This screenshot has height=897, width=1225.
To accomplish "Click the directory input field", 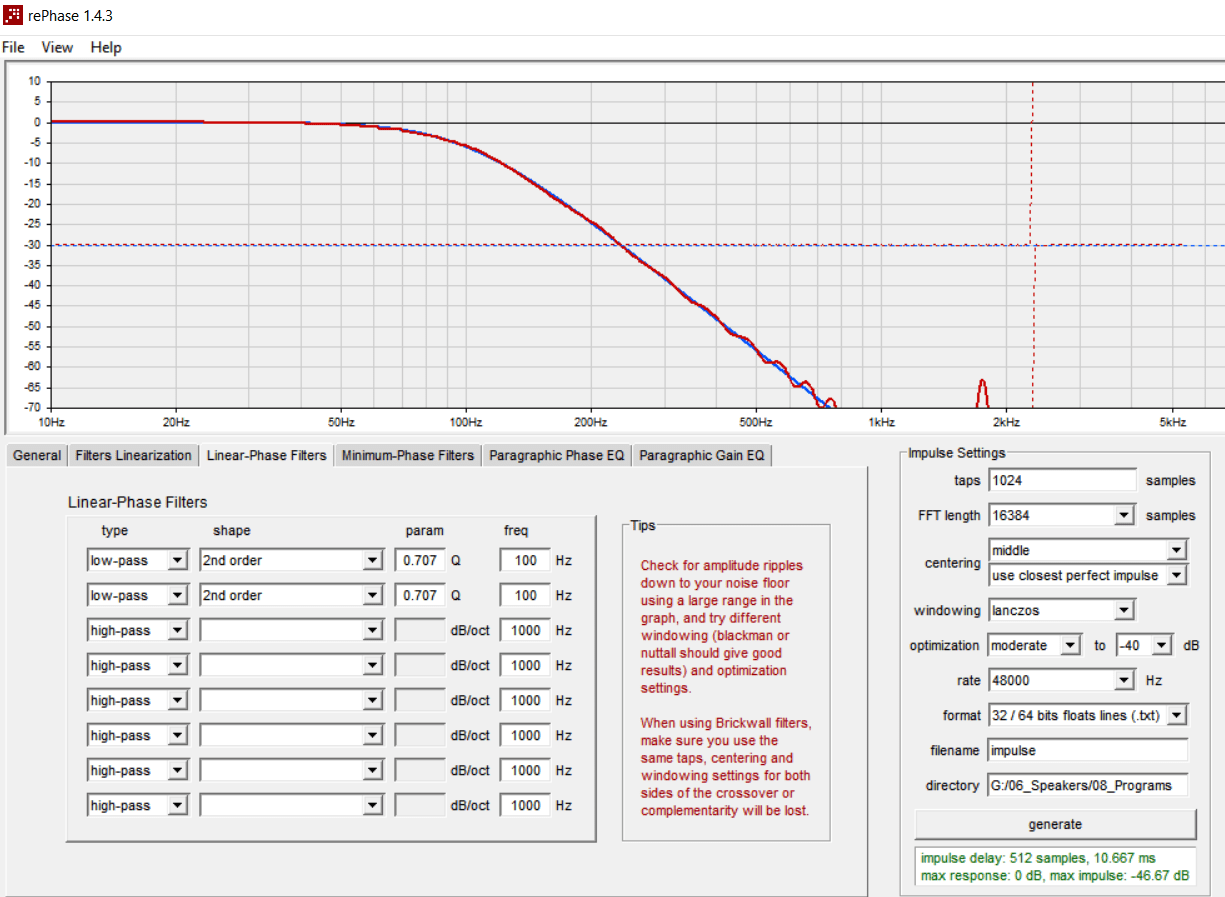I will click(1087, 785).
